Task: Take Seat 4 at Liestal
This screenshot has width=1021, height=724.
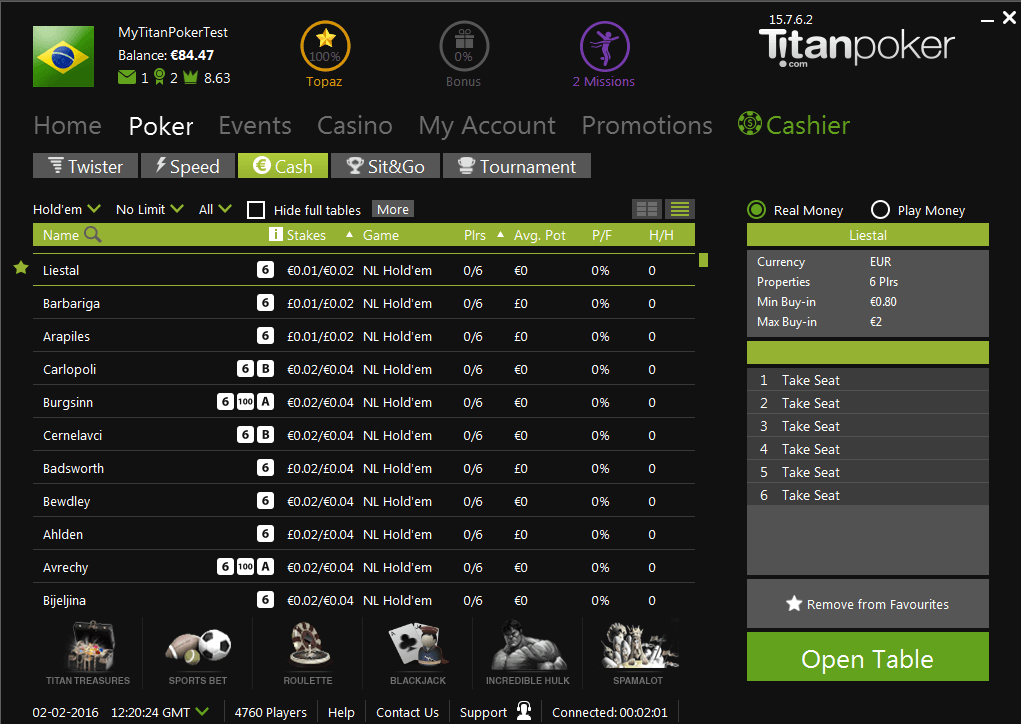Action: (867, 449)
